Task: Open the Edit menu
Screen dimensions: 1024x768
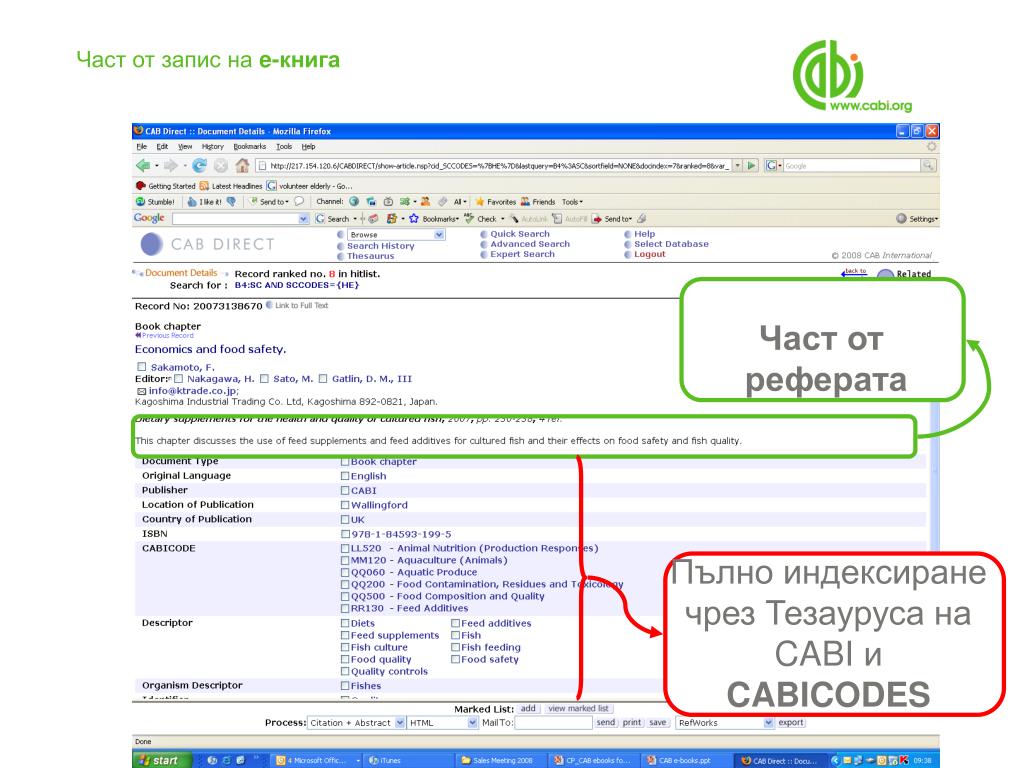Action: coord(162,147)
